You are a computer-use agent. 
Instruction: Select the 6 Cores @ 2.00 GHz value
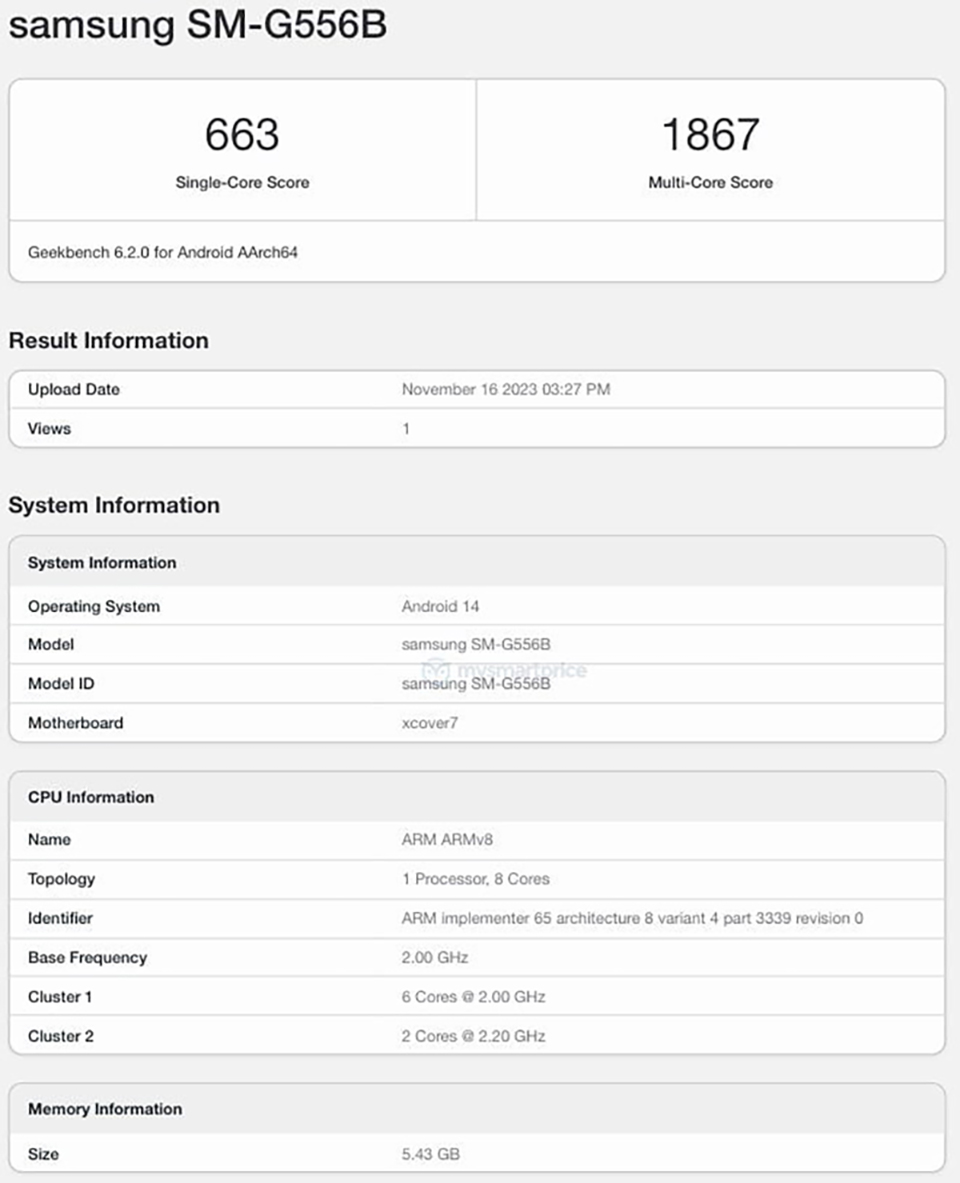473,997
